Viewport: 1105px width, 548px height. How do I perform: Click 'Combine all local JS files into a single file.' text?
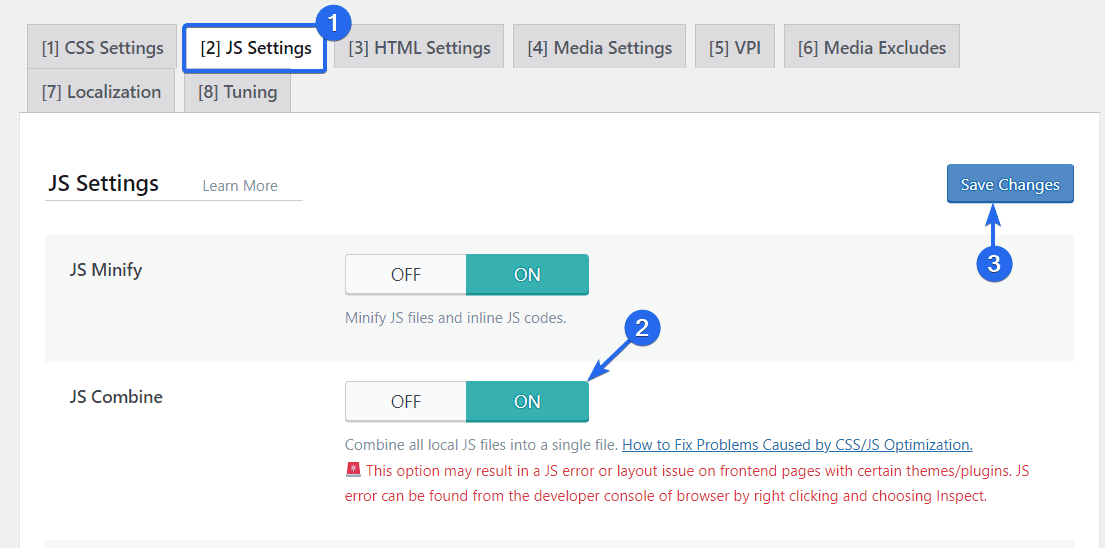pos(481,444)
